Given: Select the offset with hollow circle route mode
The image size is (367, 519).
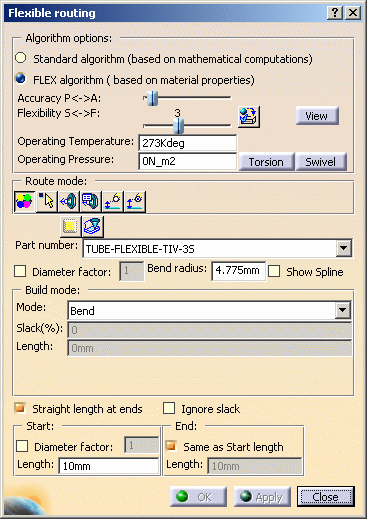Looking at the screenshot, I should tap(113, 201).
